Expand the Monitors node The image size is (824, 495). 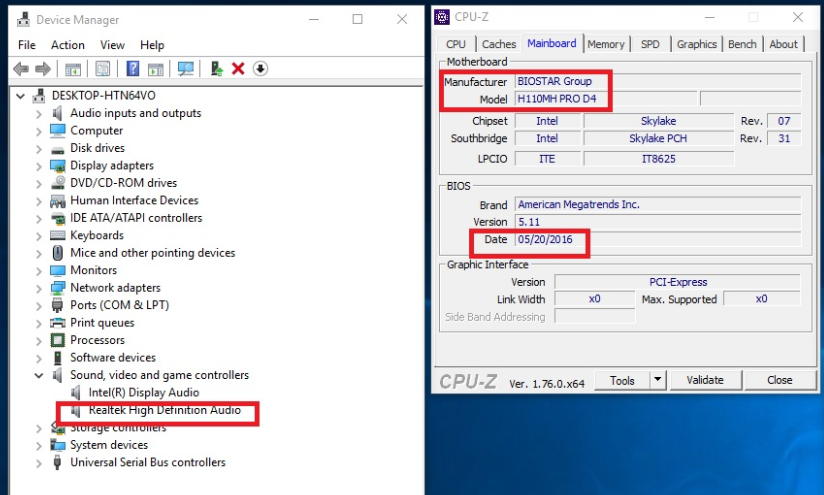coord(38,271)
